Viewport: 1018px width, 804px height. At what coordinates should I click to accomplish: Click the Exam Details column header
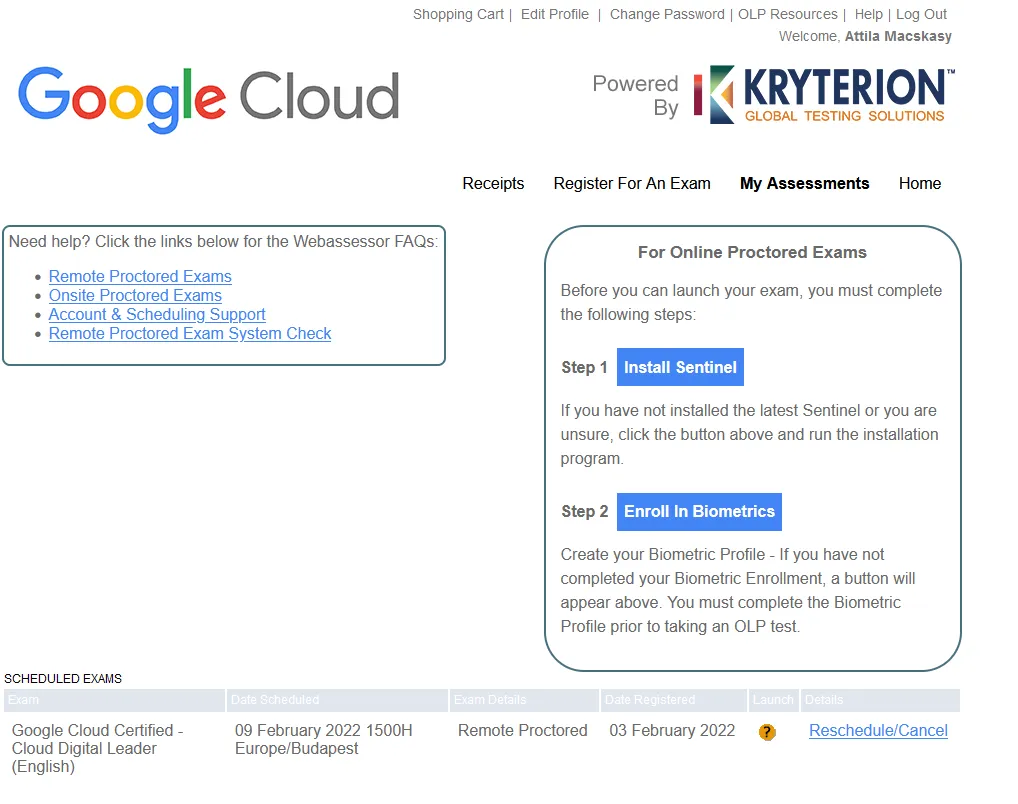tap(524, 700)
